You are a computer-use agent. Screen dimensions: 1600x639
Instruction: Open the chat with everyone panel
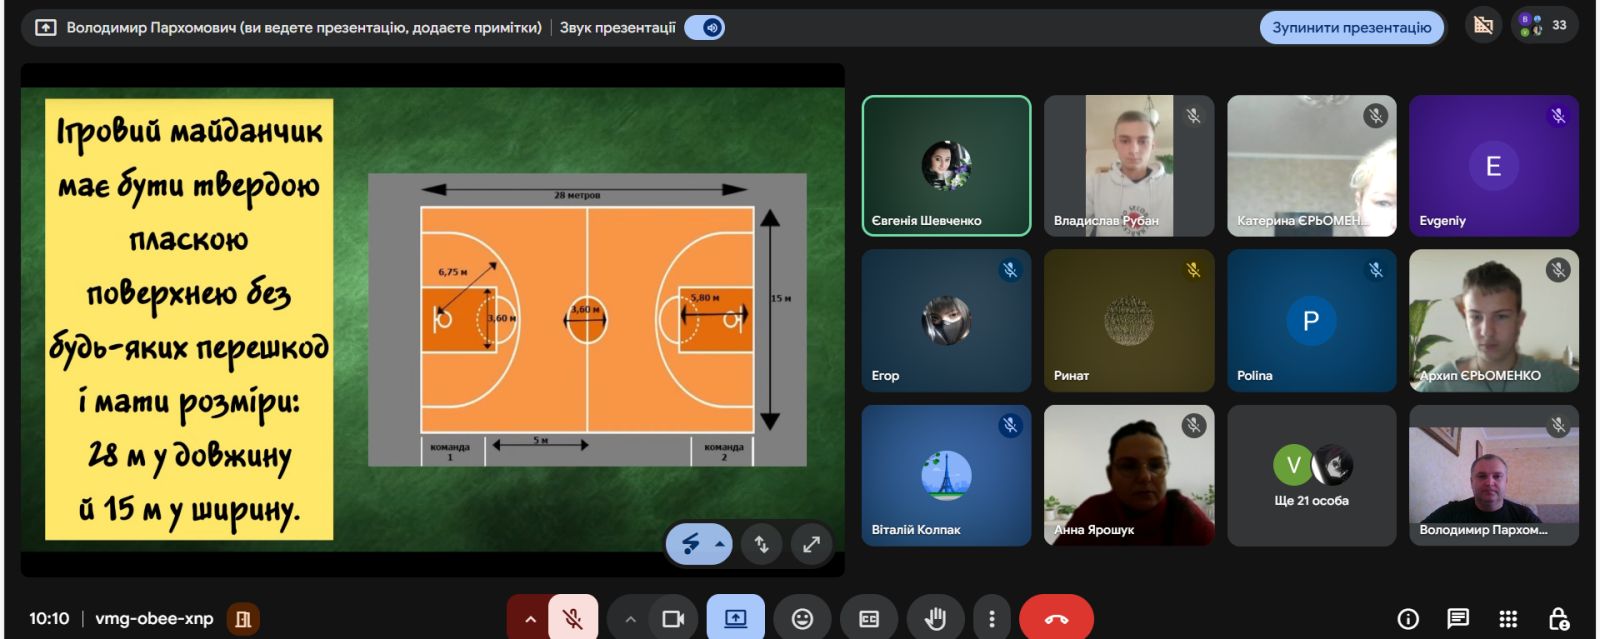1458,619
